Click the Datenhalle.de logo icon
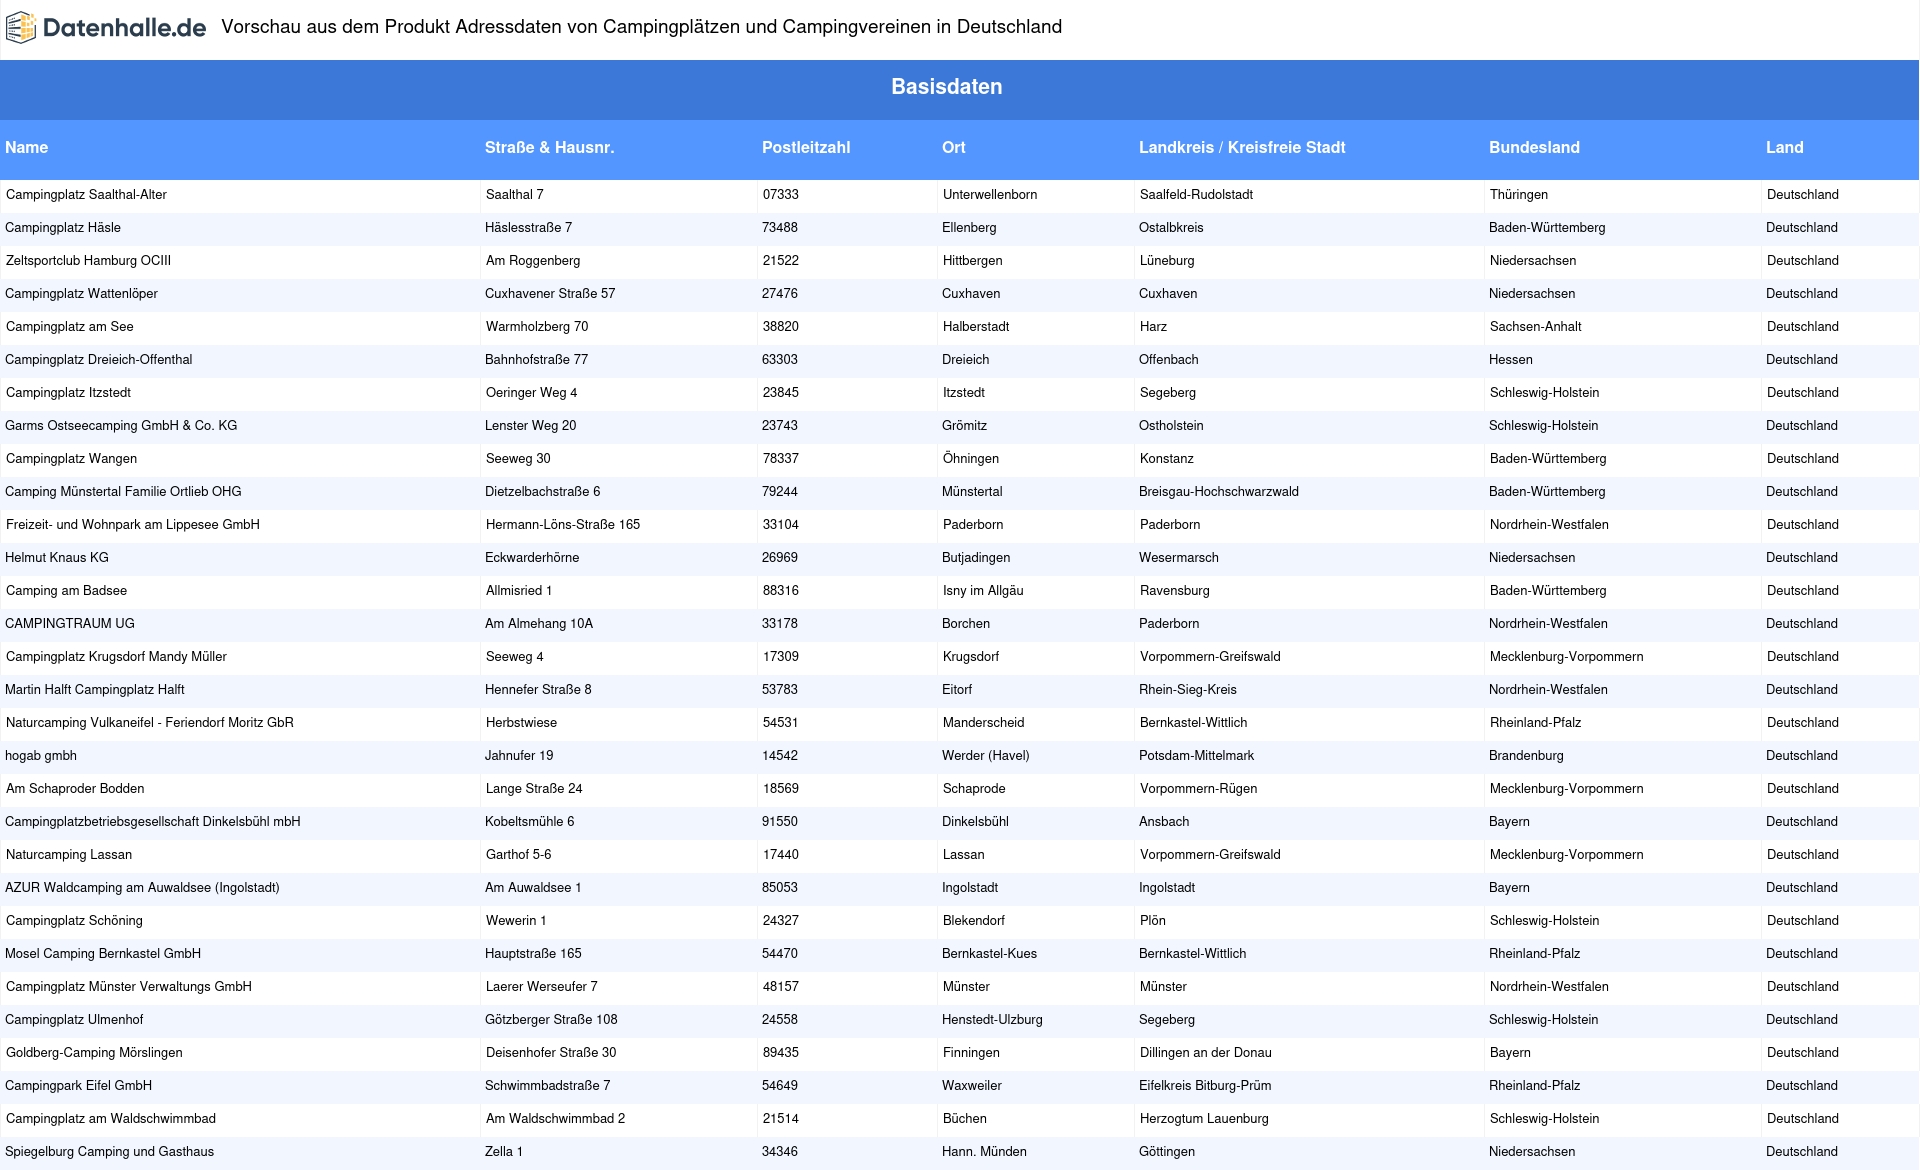1920x1170 pixels. 21,28
